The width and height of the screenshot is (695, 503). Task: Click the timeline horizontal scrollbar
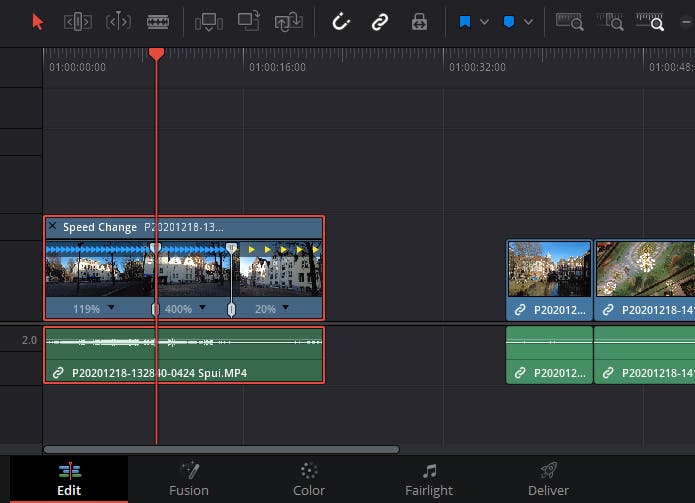click(220, 449)
